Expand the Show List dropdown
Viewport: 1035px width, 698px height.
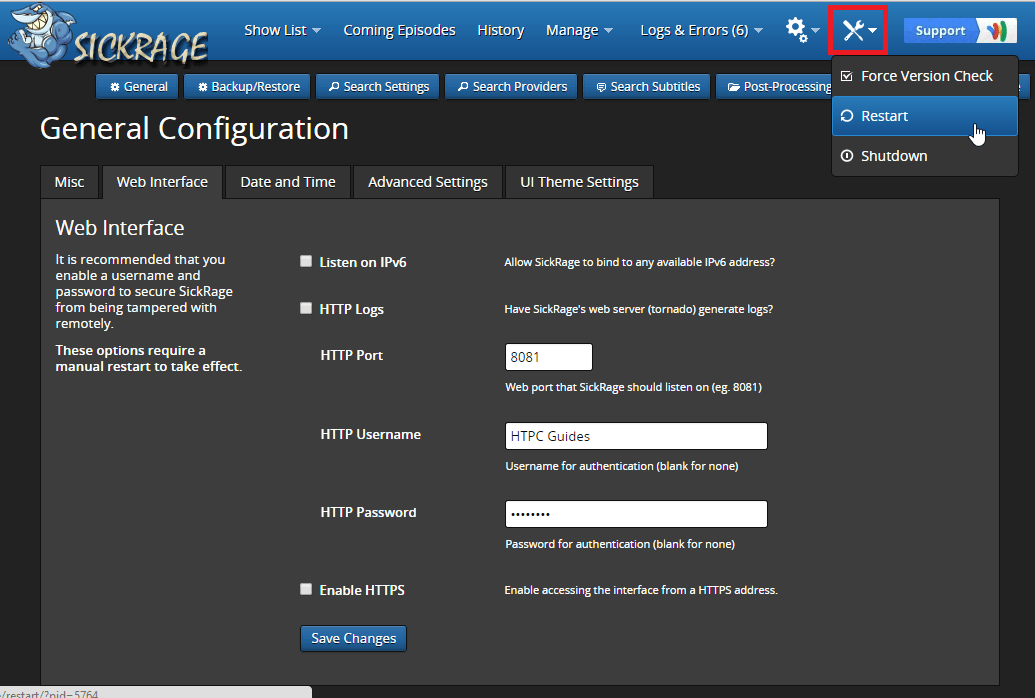point(282,30)
